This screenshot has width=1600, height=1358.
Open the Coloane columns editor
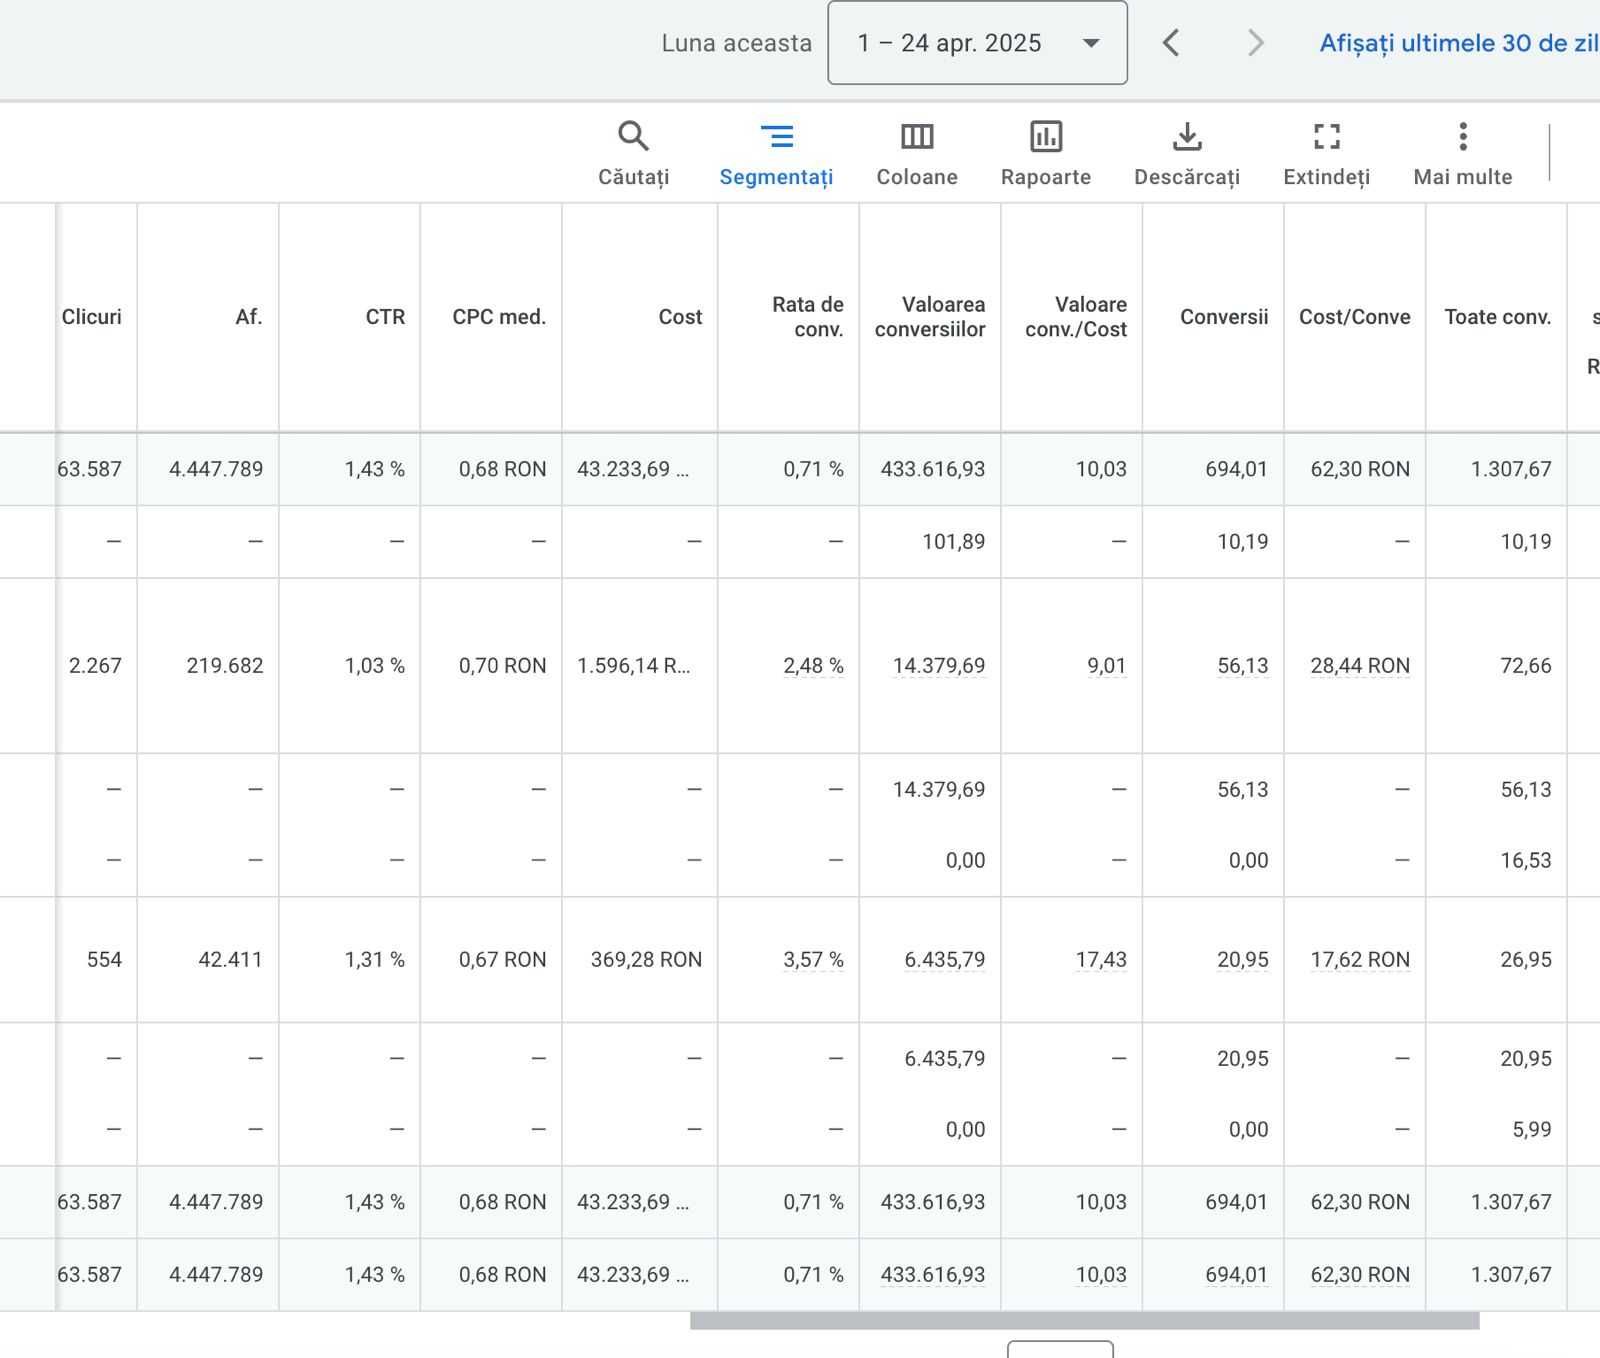tap(917, 154)
